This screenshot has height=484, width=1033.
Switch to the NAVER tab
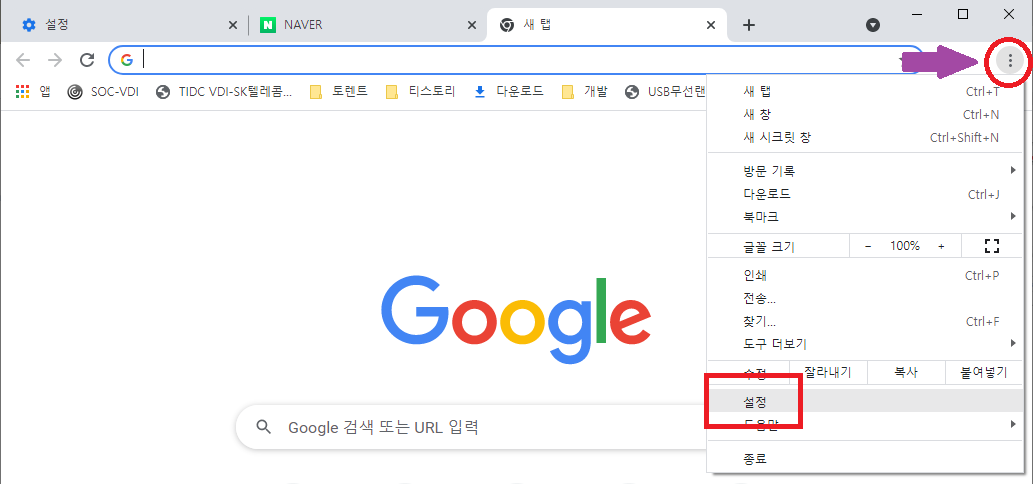[366, 25]
